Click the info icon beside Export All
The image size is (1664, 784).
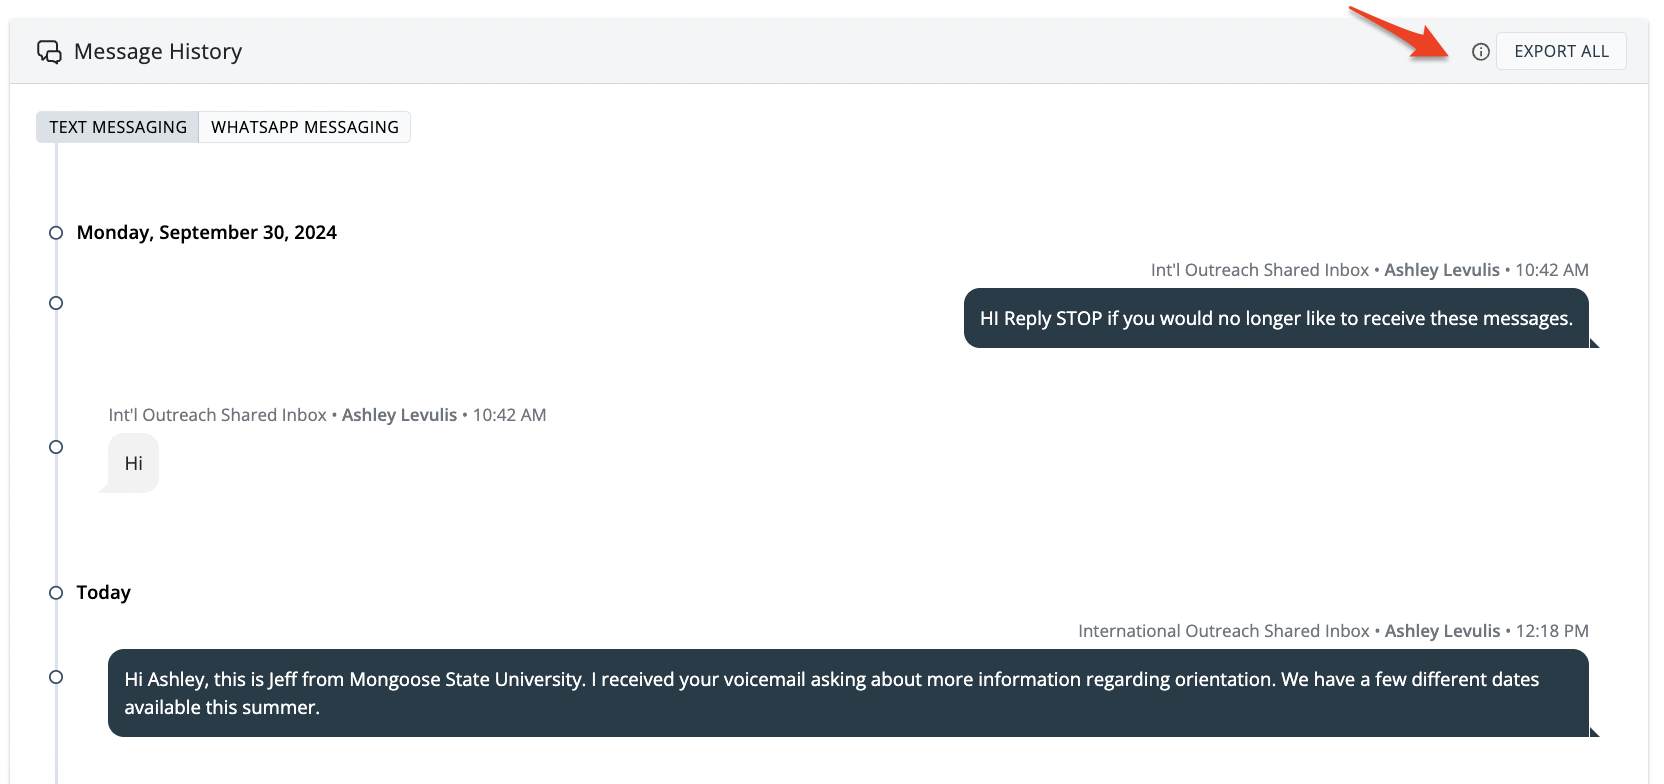tap(1481, 52)
